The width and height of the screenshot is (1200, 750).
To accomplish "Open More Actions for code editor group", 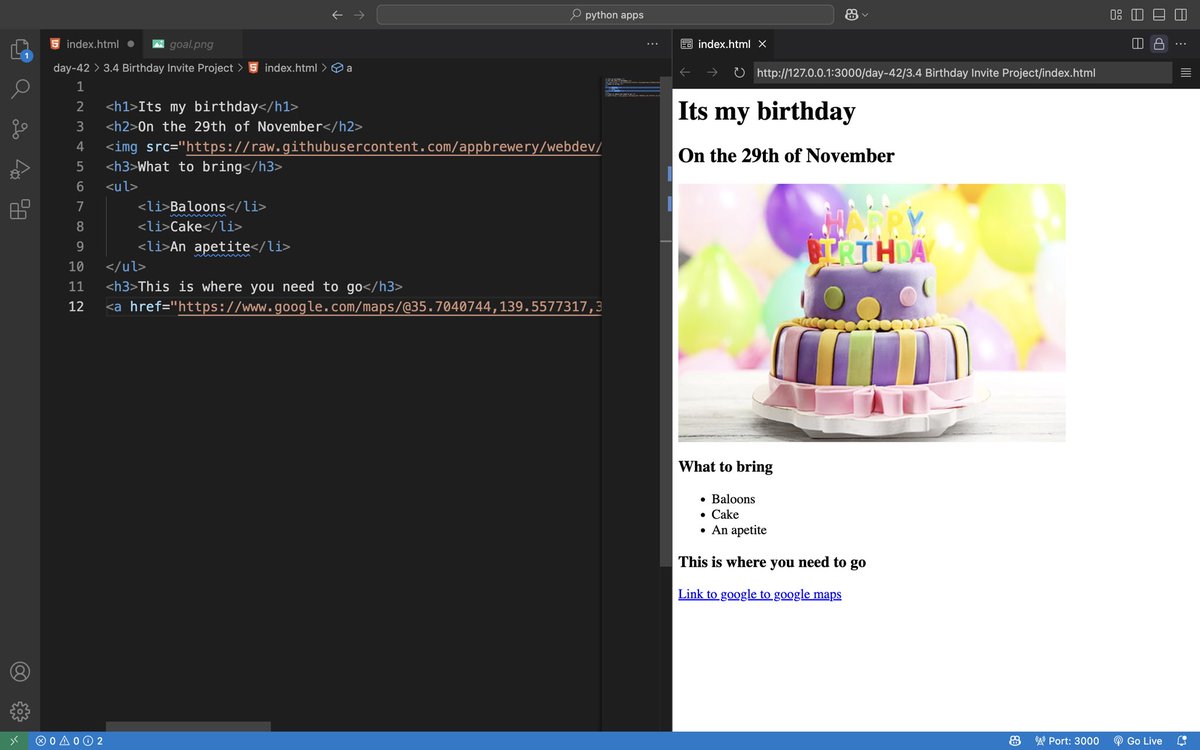I will tap(653, 44).
